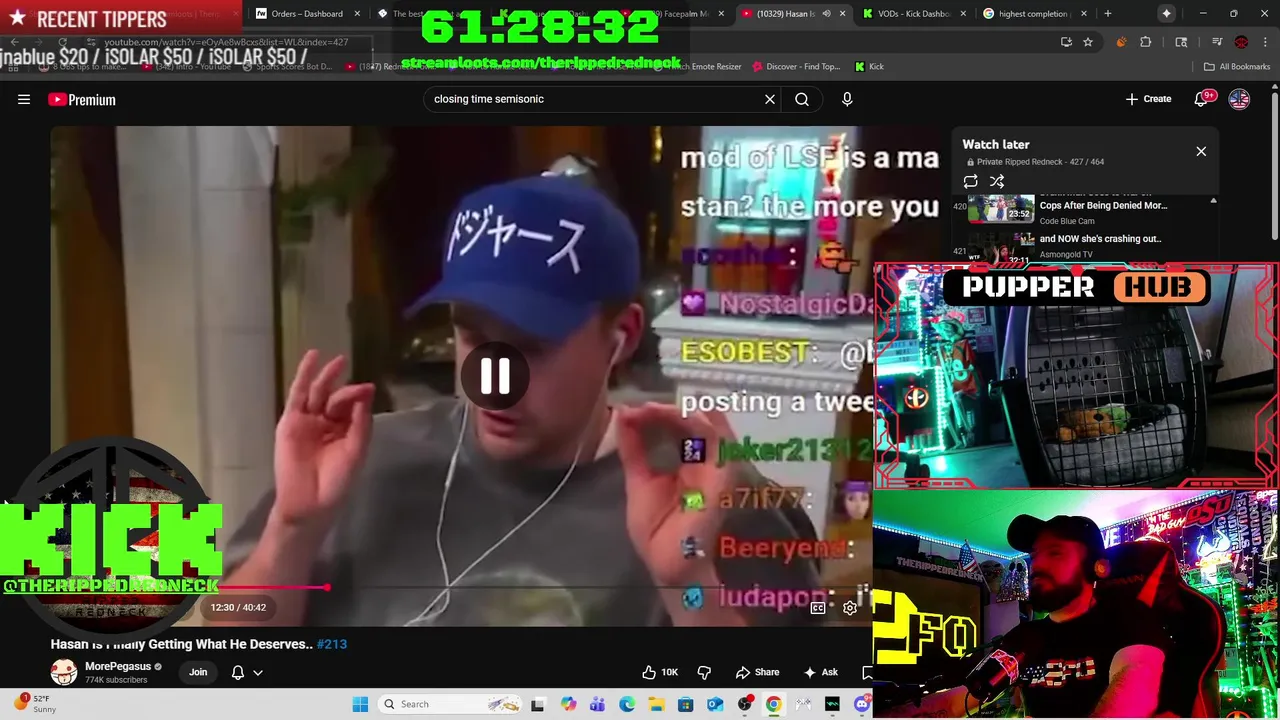The image size is (1280, 720).
Task: Switch to OBS Studio on taskbar
Action: pyautogui.click(x=744, y=704)
